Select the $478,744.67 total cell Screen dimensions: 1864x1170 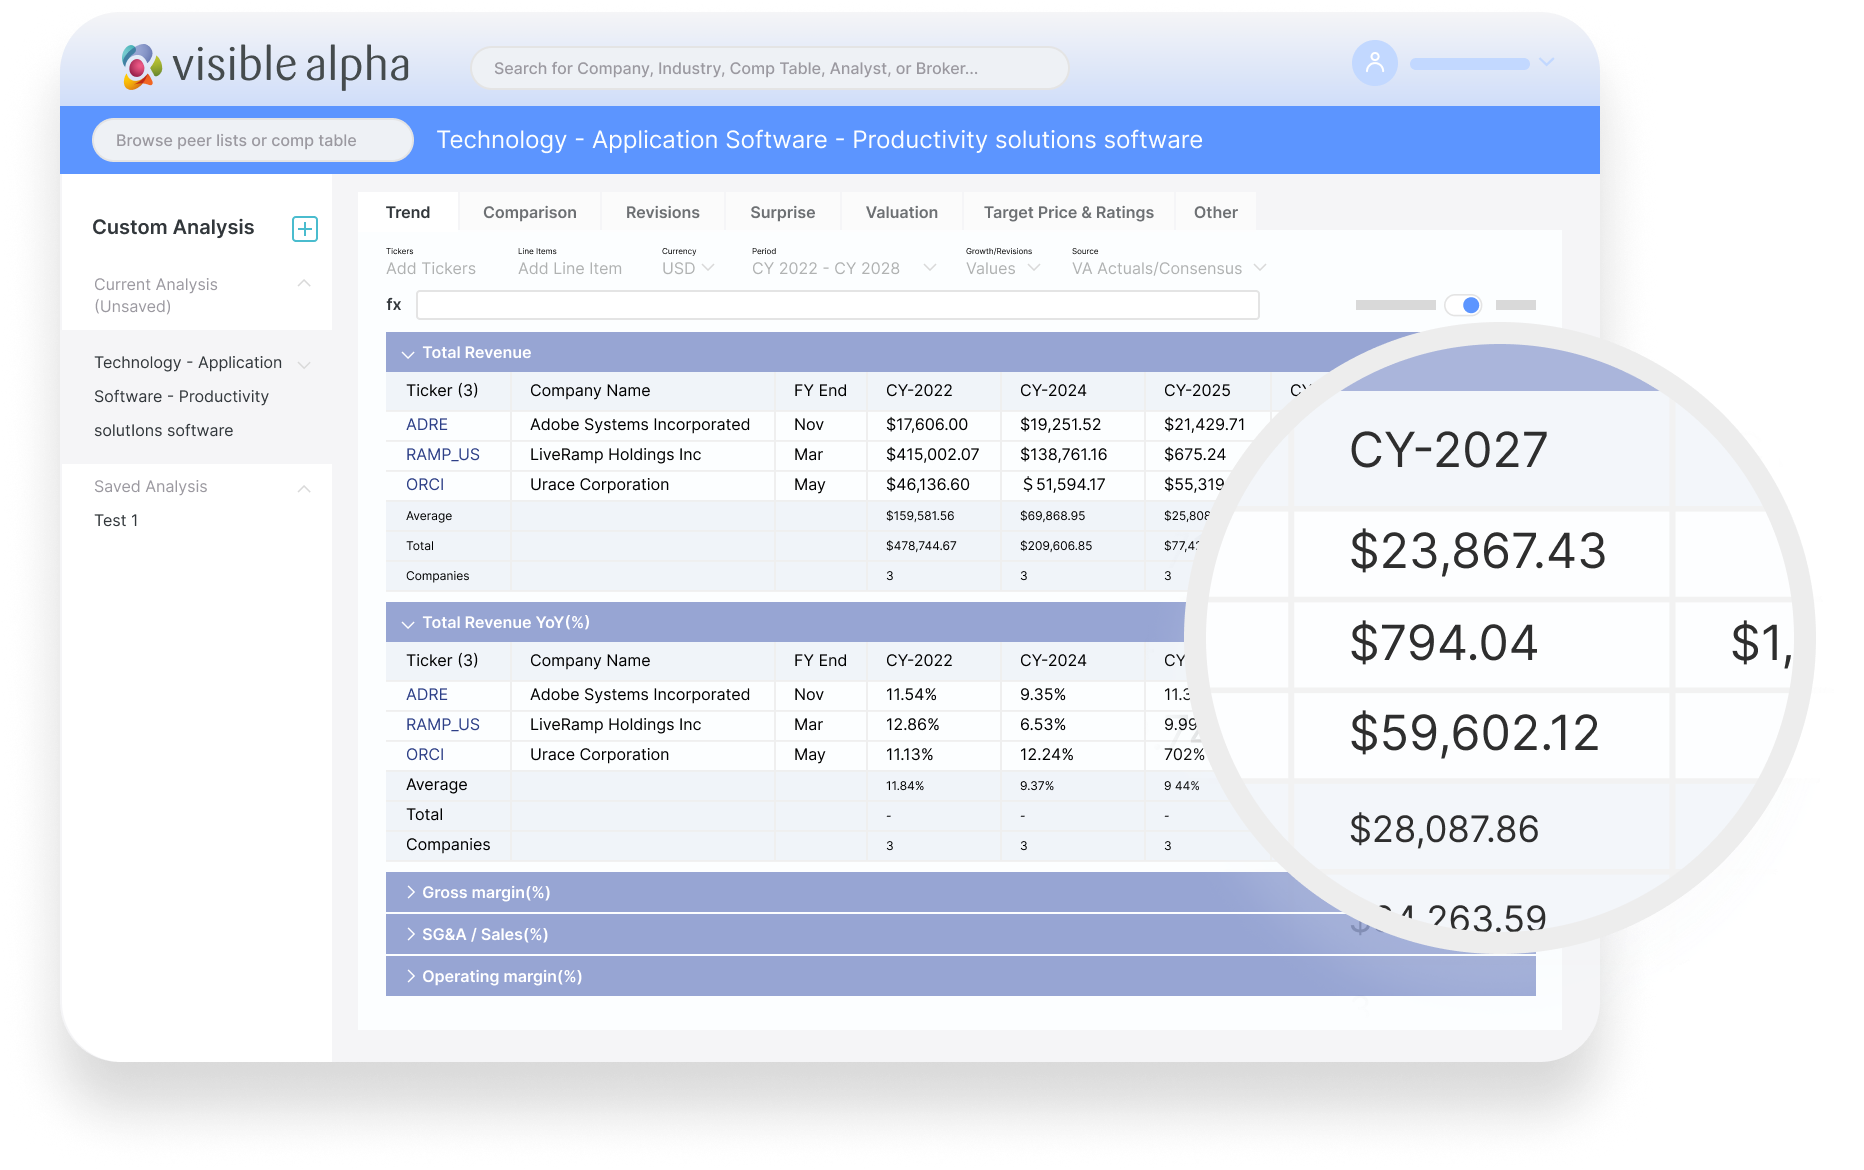(921, 546)
